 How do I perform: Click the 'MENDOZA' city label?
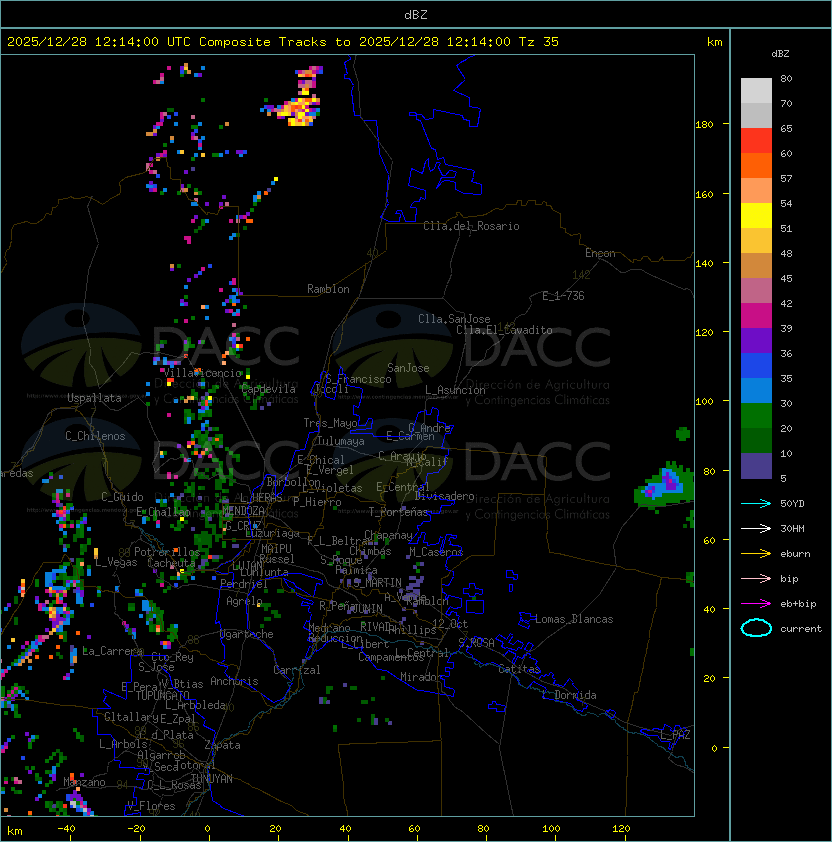coord(243,510)
